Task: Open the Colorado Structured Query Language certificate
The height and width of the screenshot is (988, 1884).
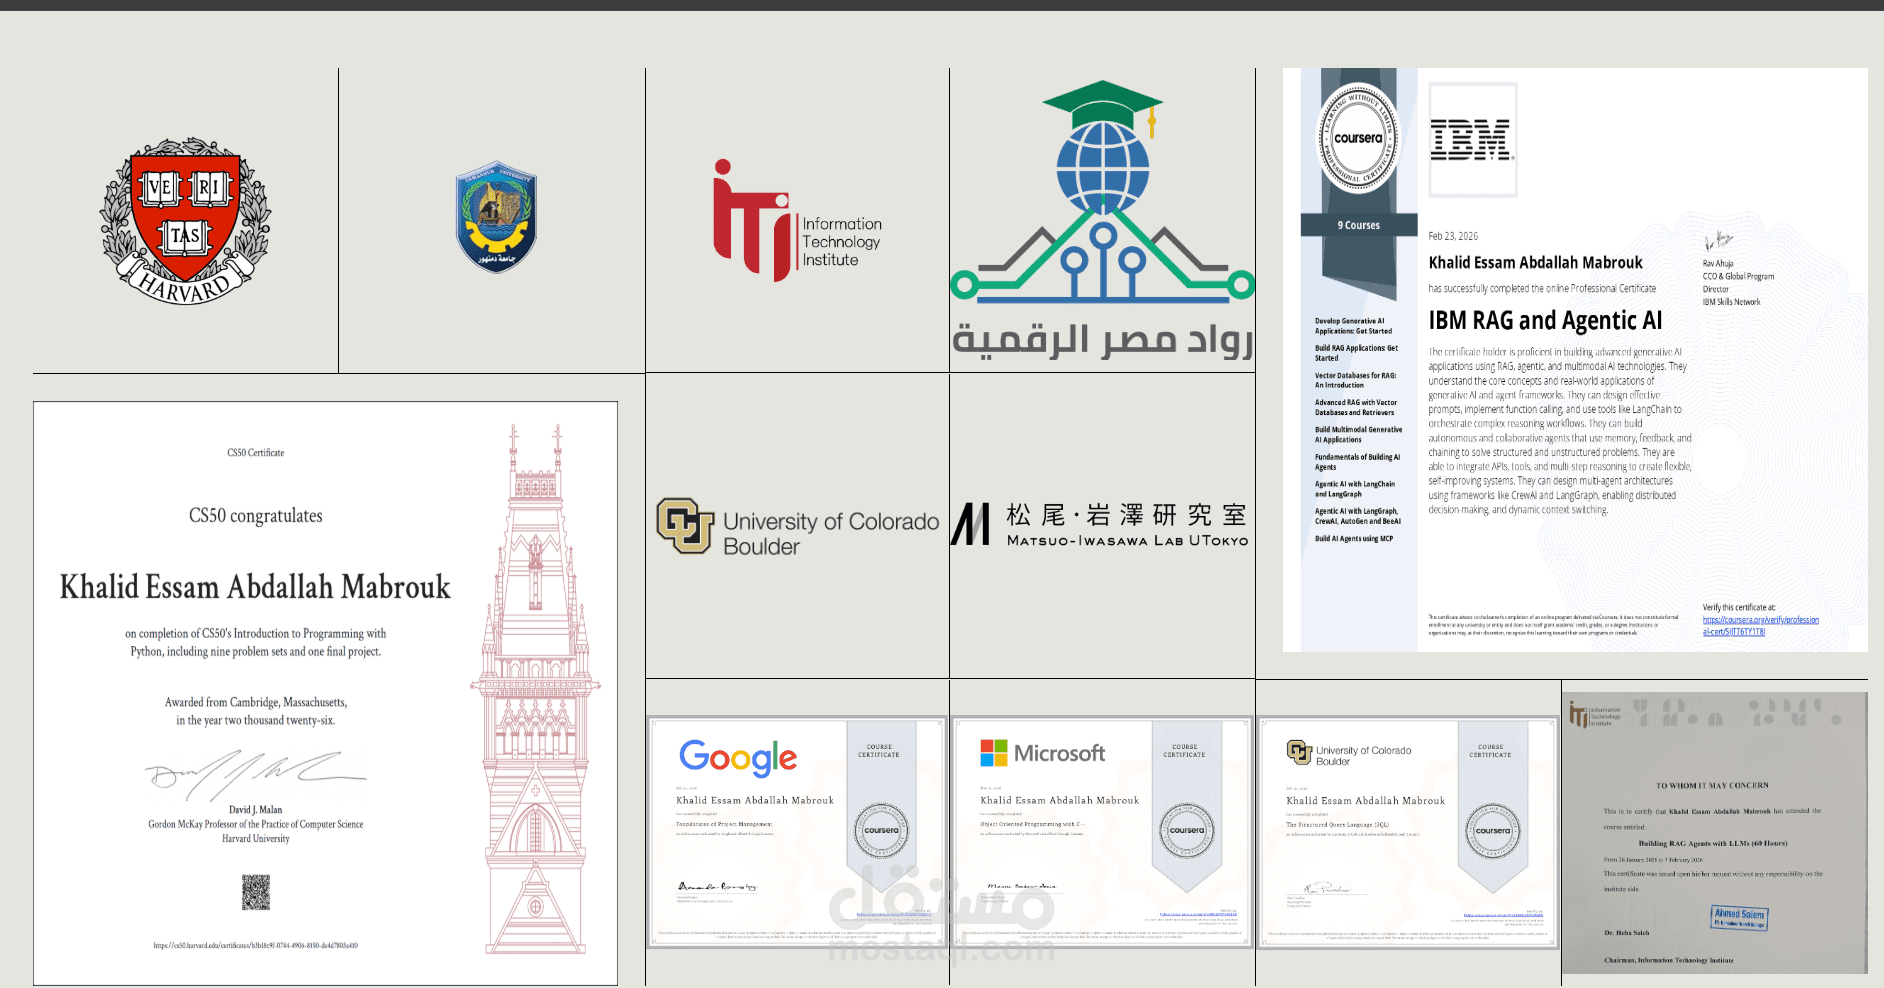Action: point(1407,832)
